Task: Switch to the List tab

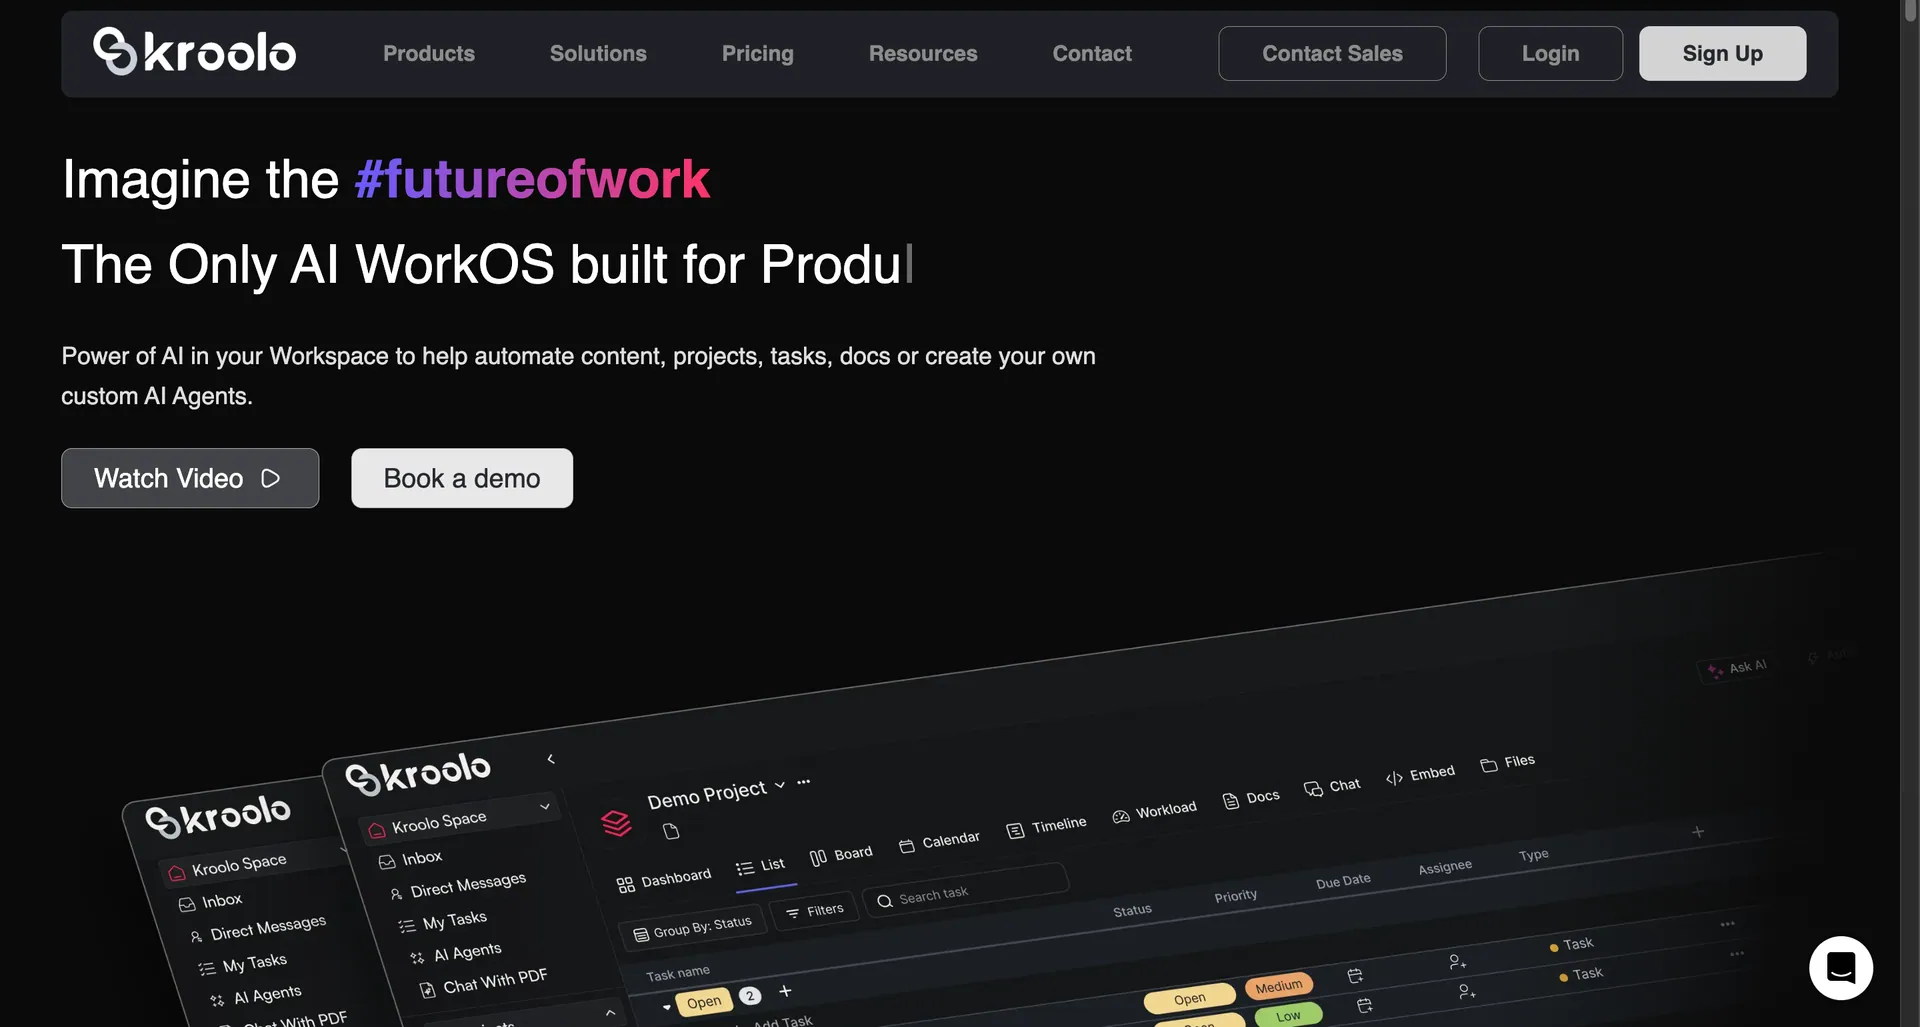Action: [761, 866]
